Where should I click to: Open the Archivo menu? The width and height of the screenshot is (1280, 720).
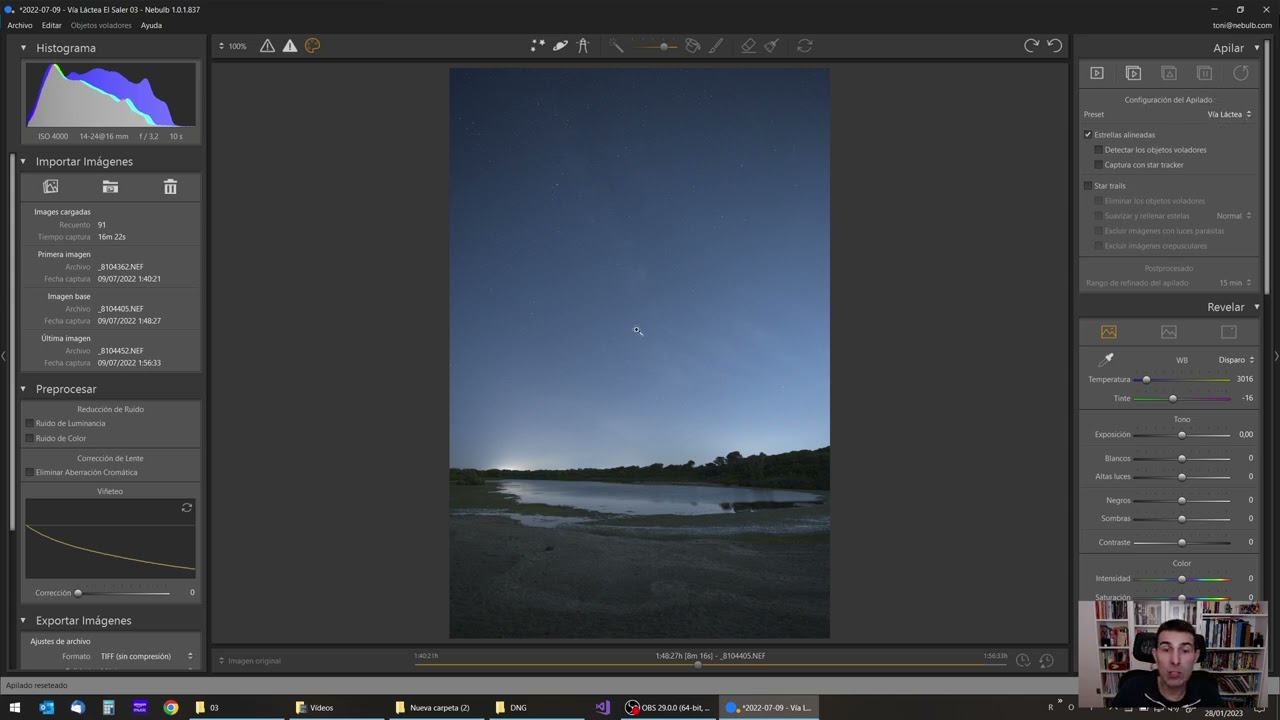pyautogui.click(x=20, y=25)
